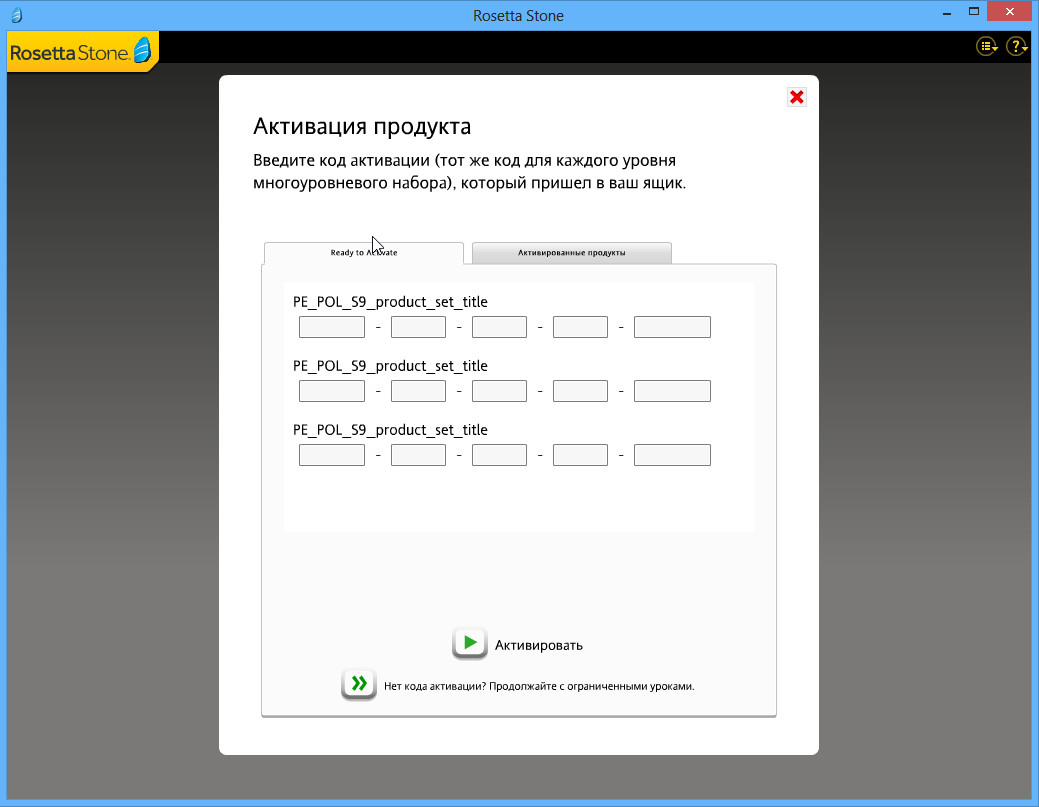Continue with limited lessons via Нет кода активации link
The height and width of the screenshot is (807, 1039).
click(x=538, y=686)
